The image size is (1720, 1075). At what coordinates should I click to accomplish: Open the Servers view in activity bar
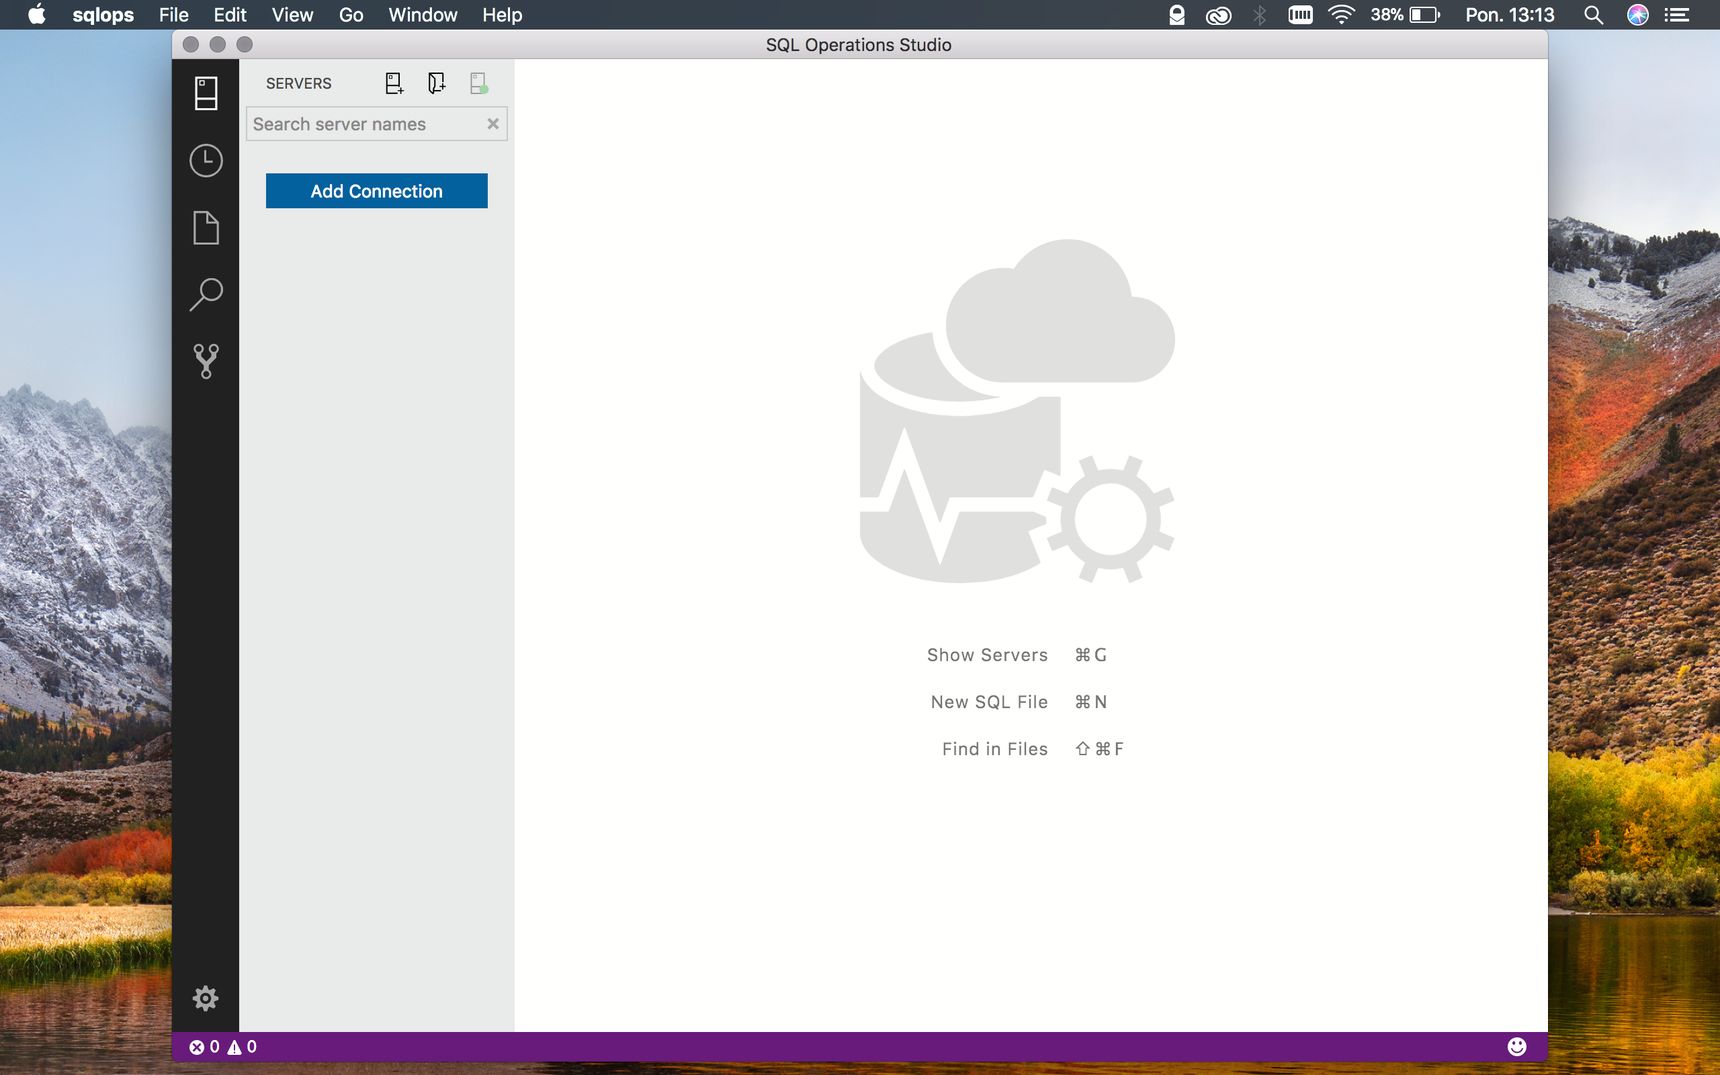pyautogui.click(x=206, y=93)
